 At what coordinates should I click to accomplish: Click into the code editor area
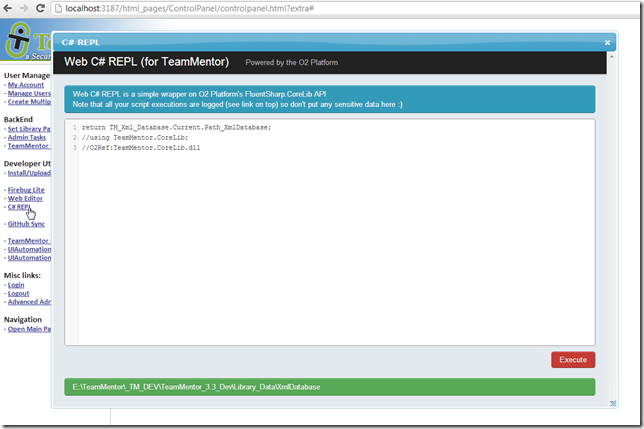330,232
